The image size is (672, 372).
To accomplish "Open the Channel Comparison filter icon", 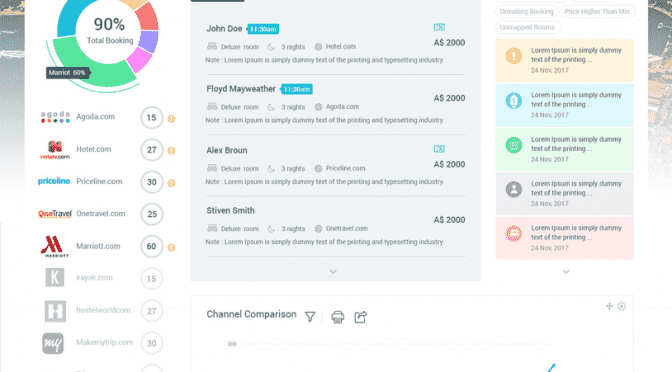I will [310, 317].
